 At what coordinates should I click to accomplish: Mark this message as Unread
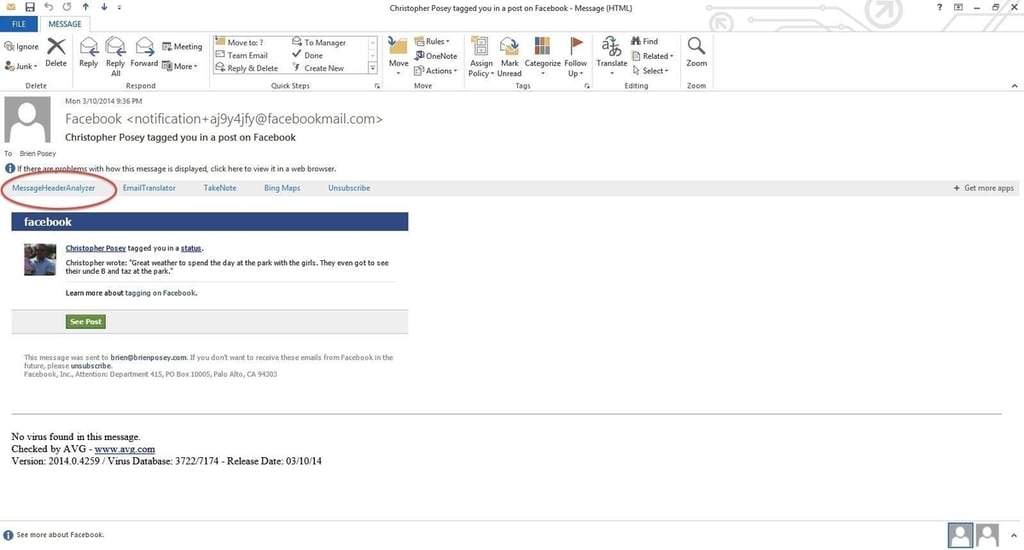tap(509, 57)
